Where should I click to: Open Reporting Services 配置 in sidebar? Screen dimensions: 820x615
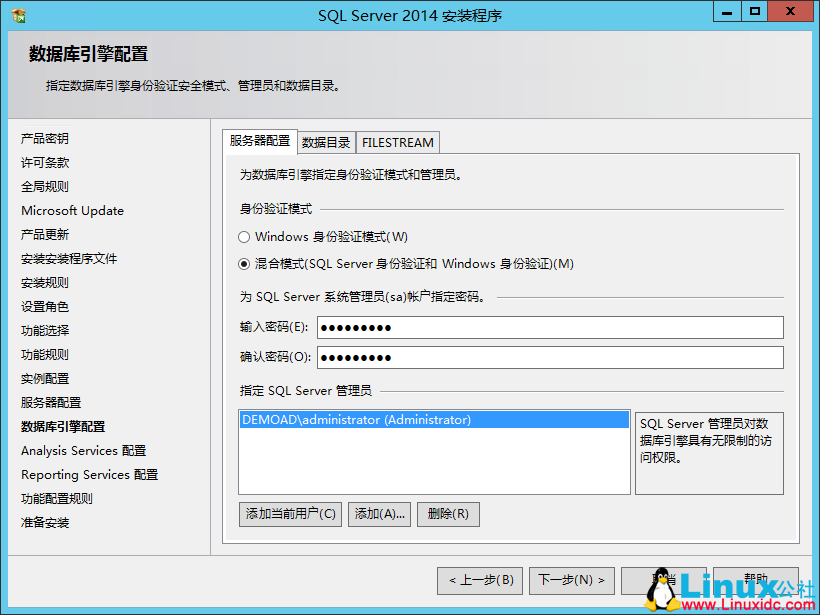point(88,474)
